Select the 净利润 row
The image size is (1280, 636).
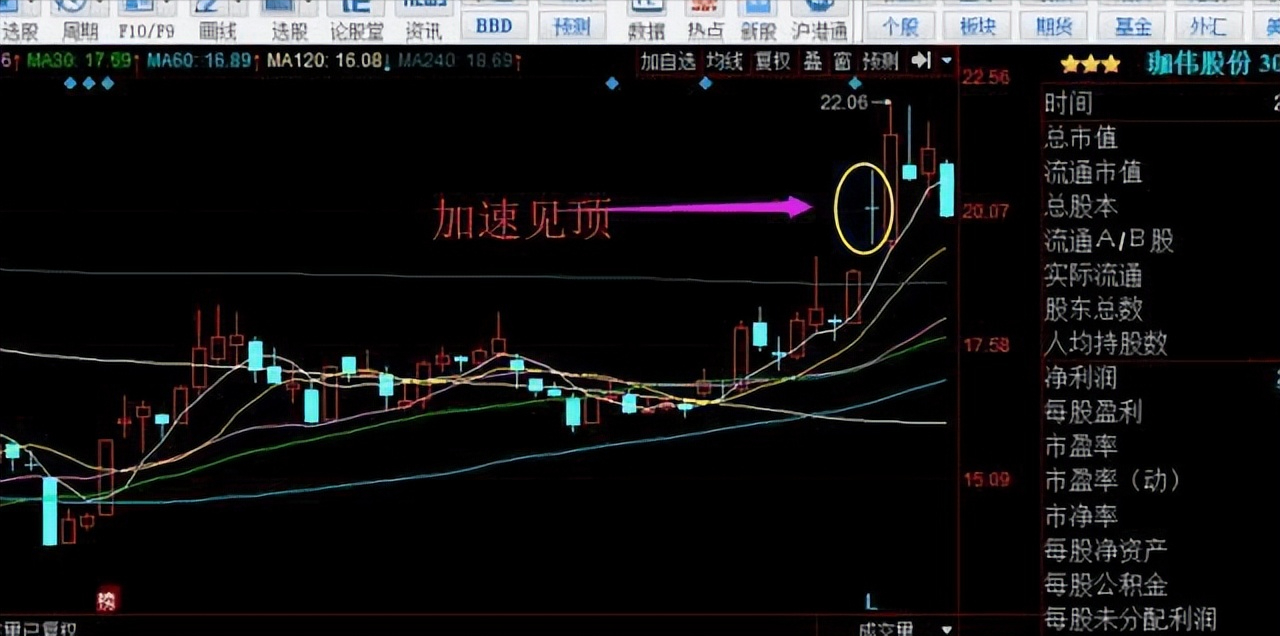coord(1161,377)
